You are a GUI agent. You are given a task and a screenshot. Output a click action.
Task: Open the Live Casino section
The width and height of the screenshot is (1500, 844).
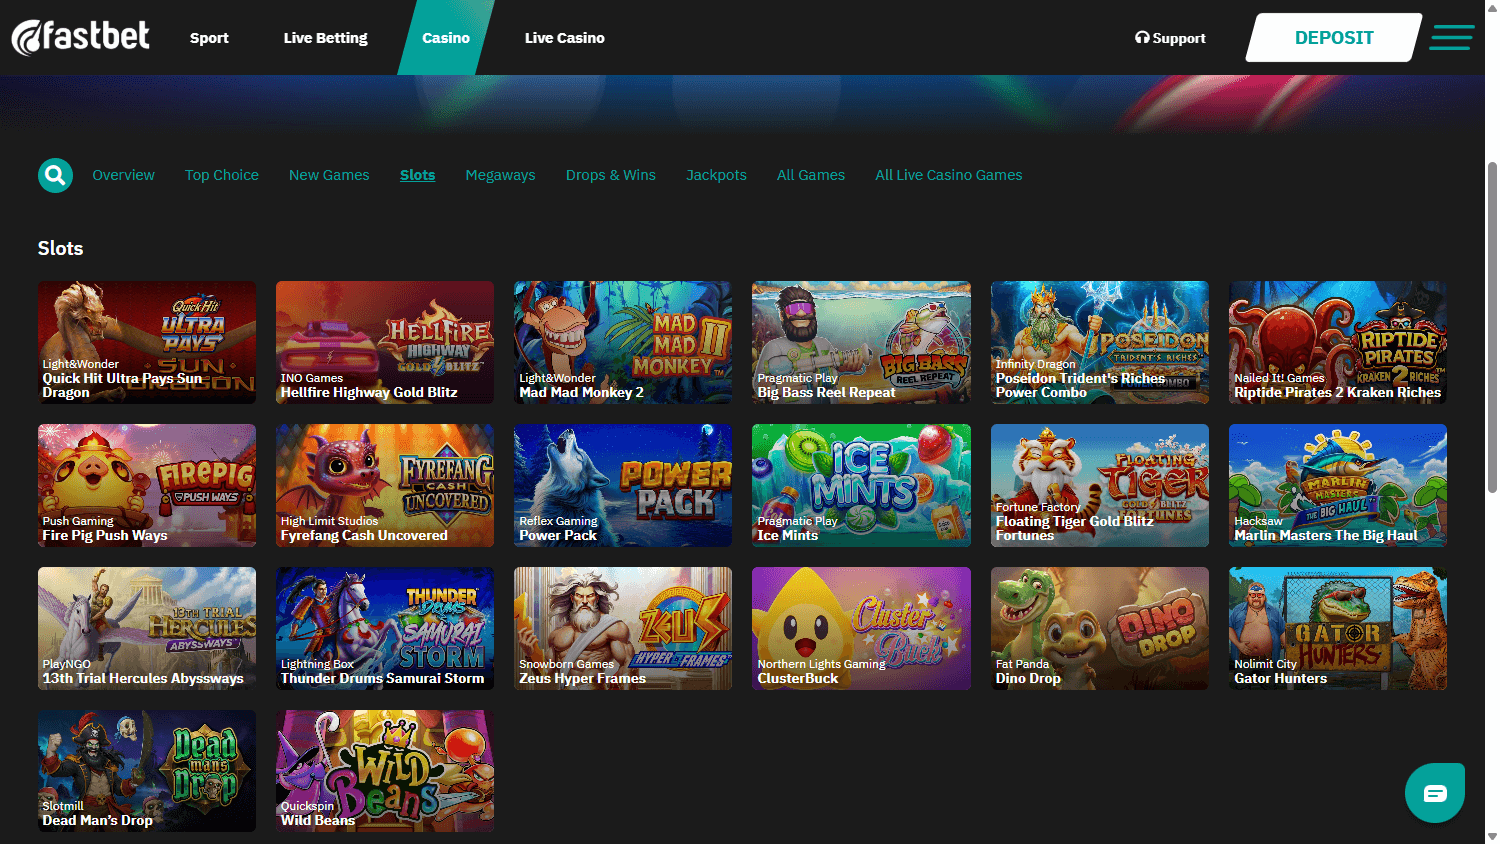tap(564, 37)
